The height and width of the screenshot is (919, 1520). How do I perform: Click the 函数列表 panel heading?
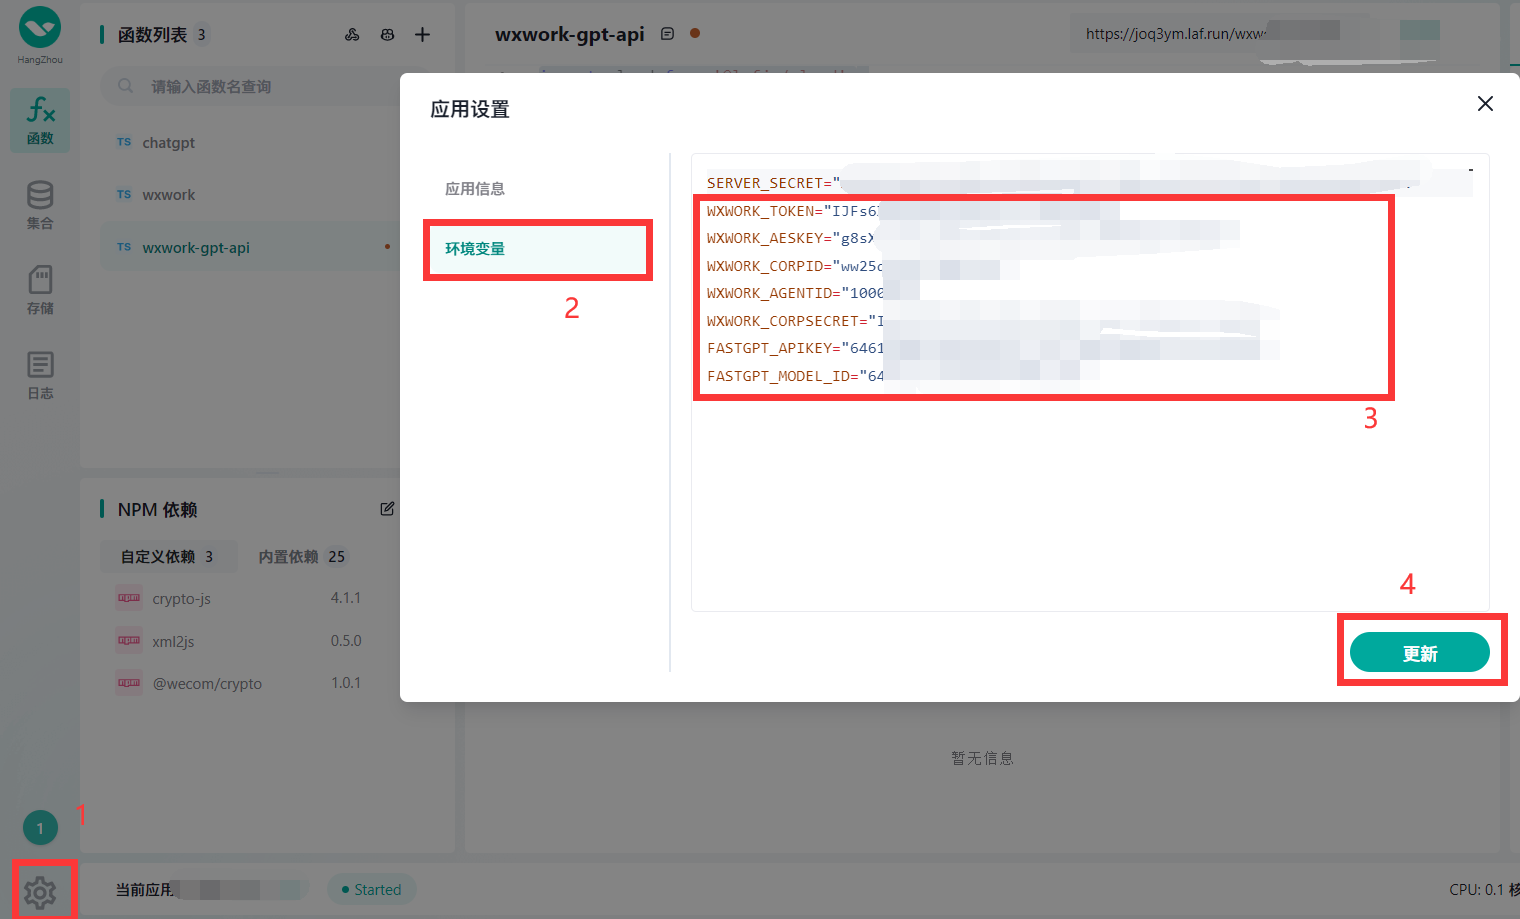pyautogui.click(x=152, y=35)
